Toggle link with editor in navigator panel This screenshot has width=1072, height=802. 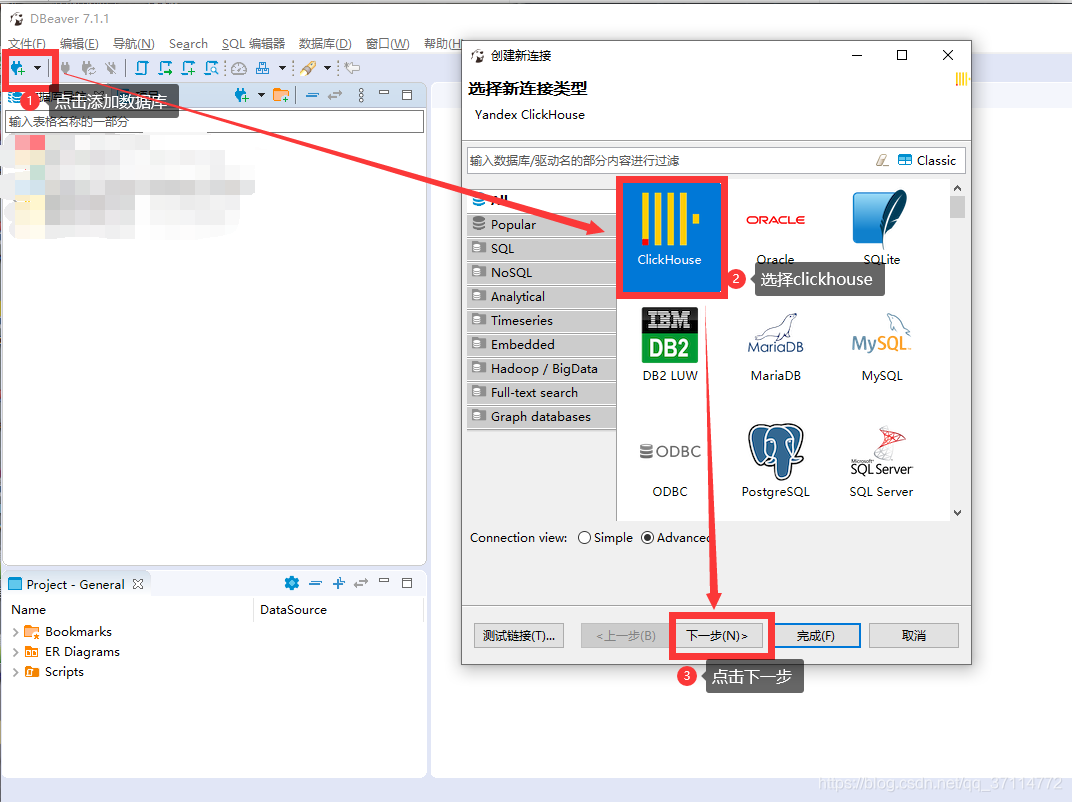tap(335, 95)
